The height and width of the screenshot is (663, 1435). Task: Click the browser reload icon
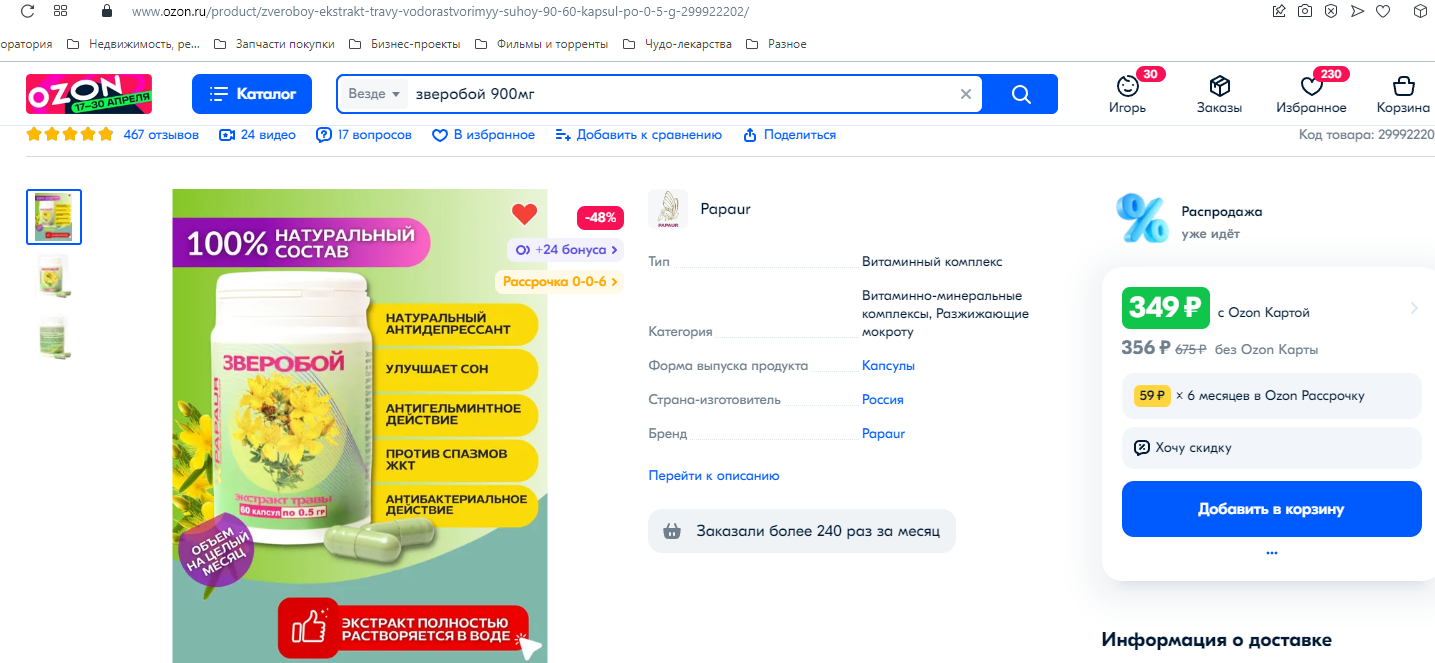[27, 11]
